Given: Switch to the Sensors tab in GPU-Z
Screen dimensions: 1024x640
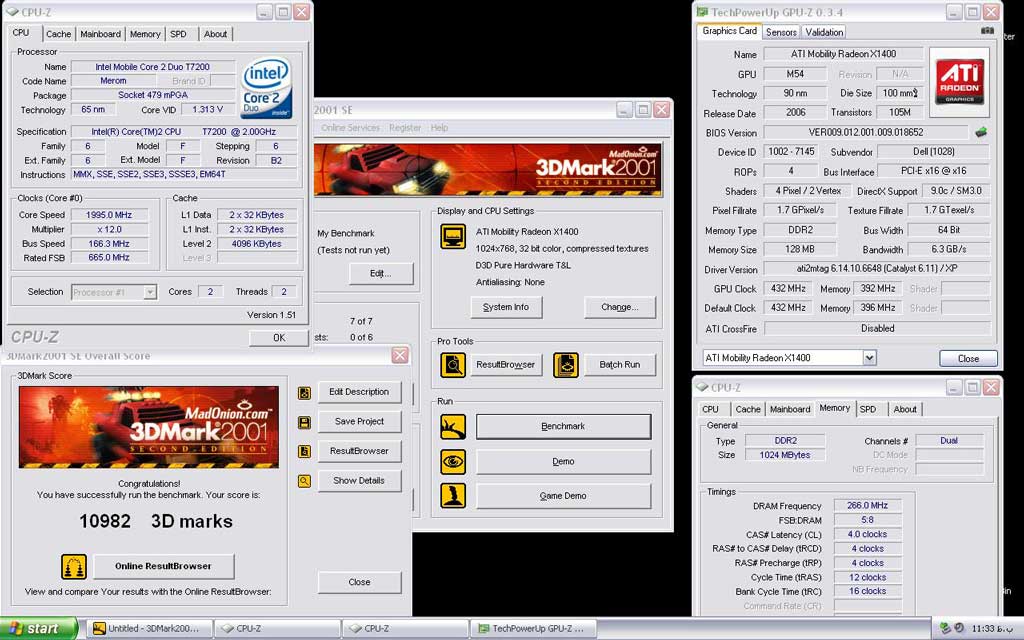Looking at the screenshot, I should coord(781,32).
